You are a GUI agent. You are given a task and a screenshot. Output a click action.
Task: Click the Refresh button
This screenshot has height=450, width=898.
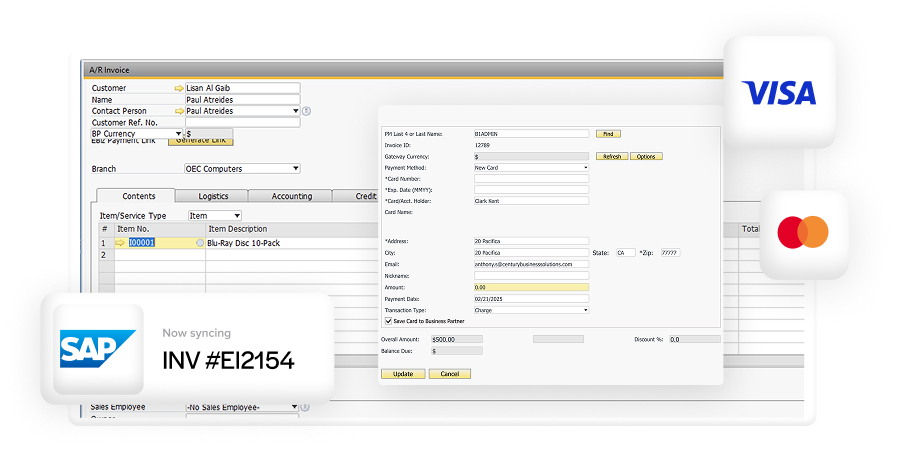coord(612,156)
